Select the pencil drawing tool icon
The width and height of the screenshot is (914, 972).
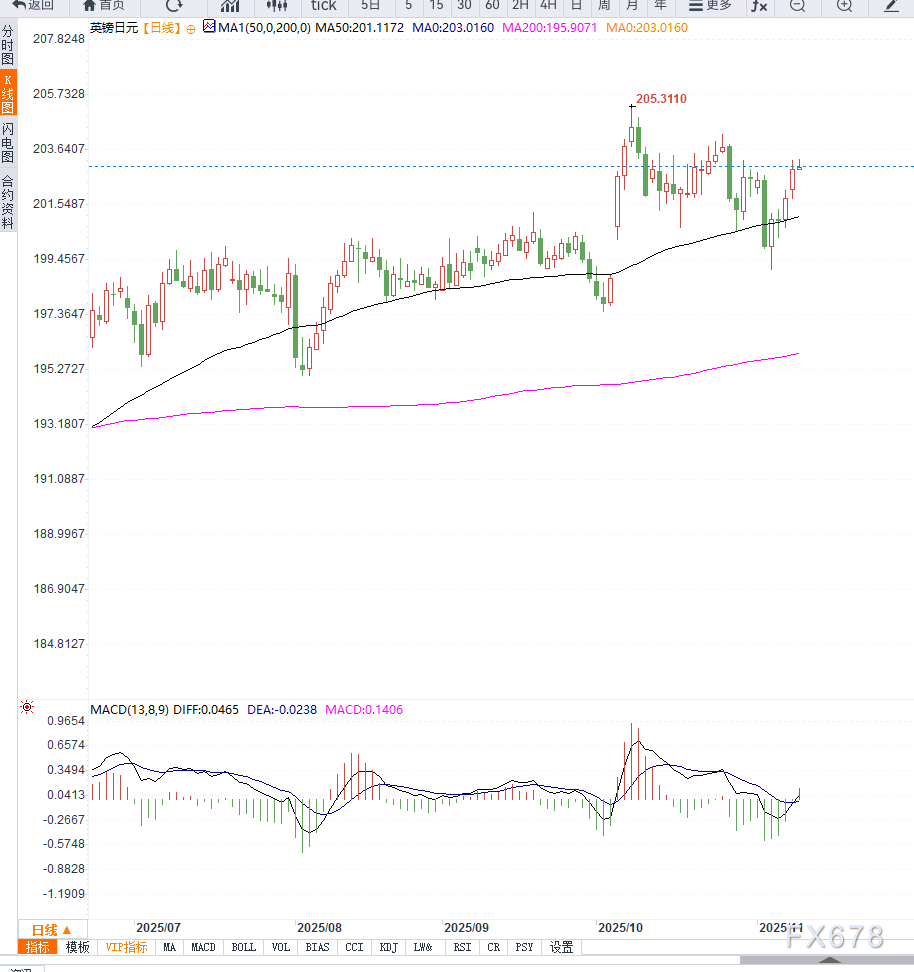(891, 5)
